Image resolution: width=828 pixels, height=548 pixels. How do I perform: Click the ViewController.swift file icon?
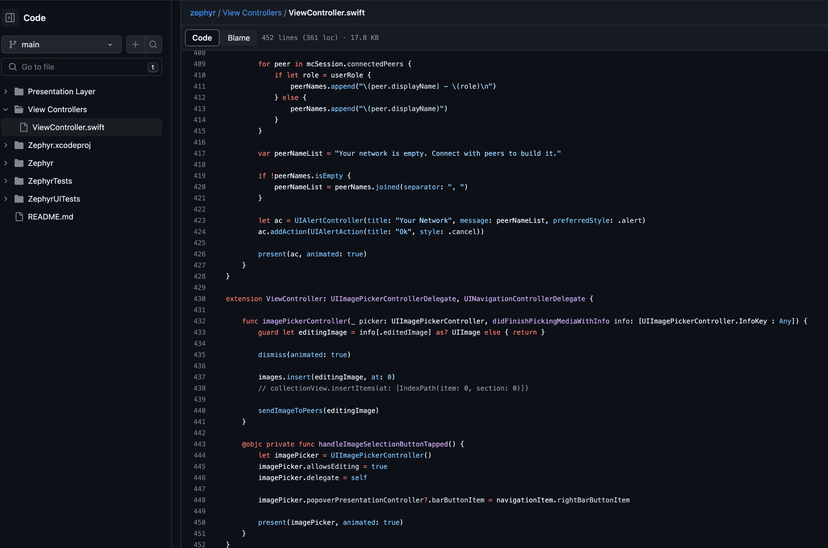point(23,127)
